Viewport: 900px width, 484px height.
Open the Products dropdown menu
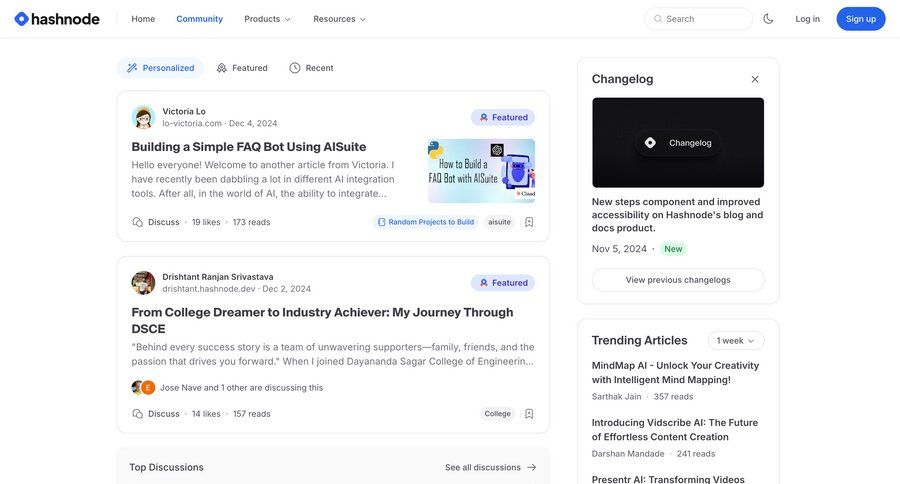(267, 19)
